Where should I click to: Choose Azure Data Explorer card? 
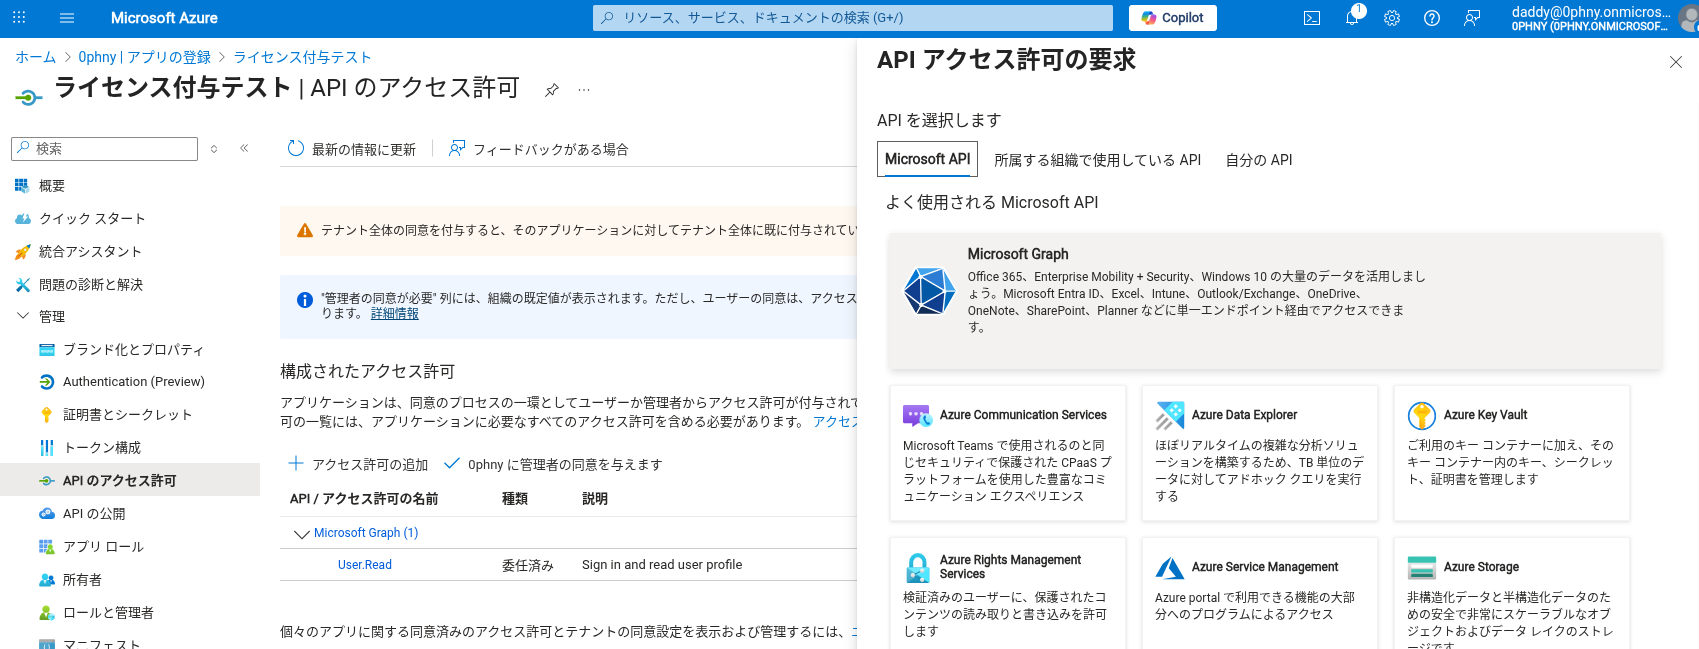pos(1260,454)
